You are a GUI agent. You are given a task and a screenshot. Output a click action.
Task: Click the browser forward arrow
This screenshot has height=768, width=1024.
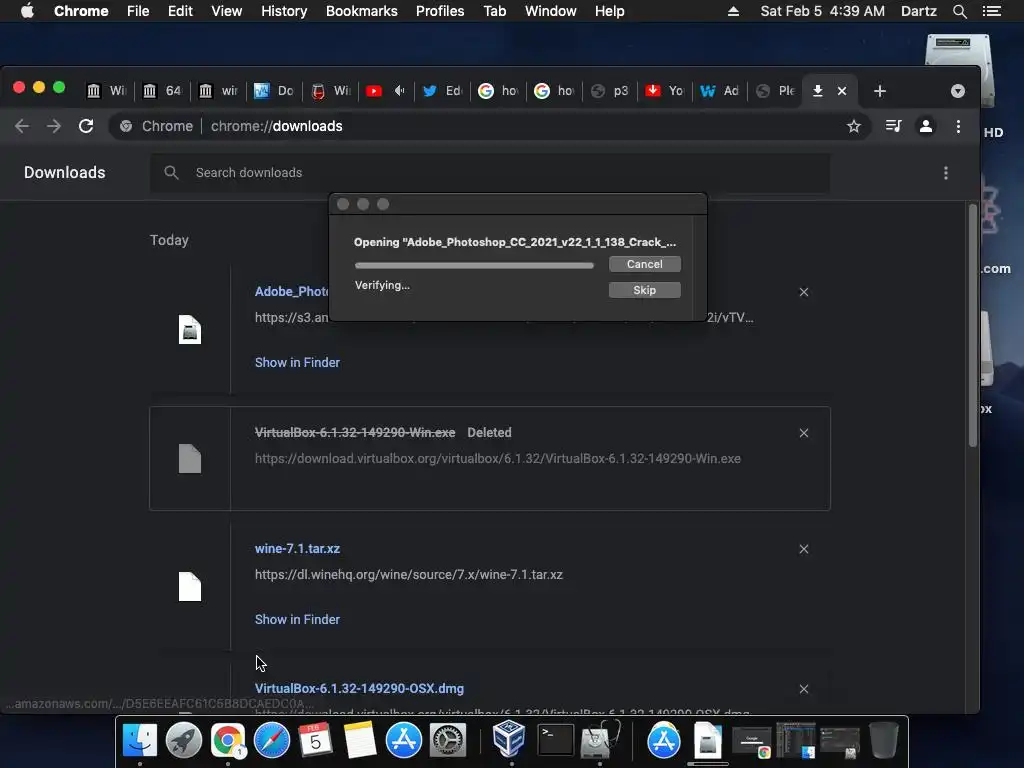(54, 126)
